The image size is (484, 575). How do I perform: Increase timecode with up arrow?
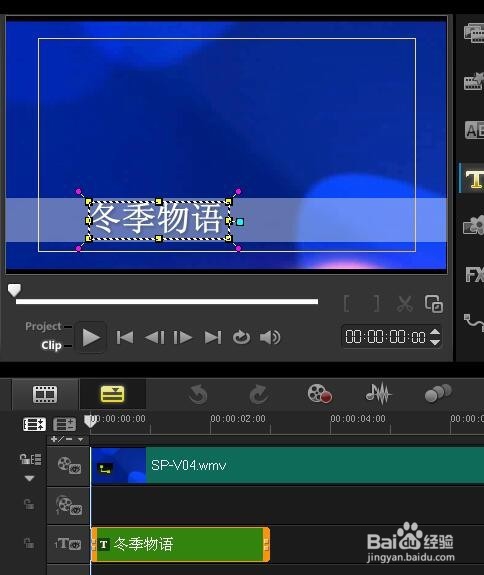(435, 332)
